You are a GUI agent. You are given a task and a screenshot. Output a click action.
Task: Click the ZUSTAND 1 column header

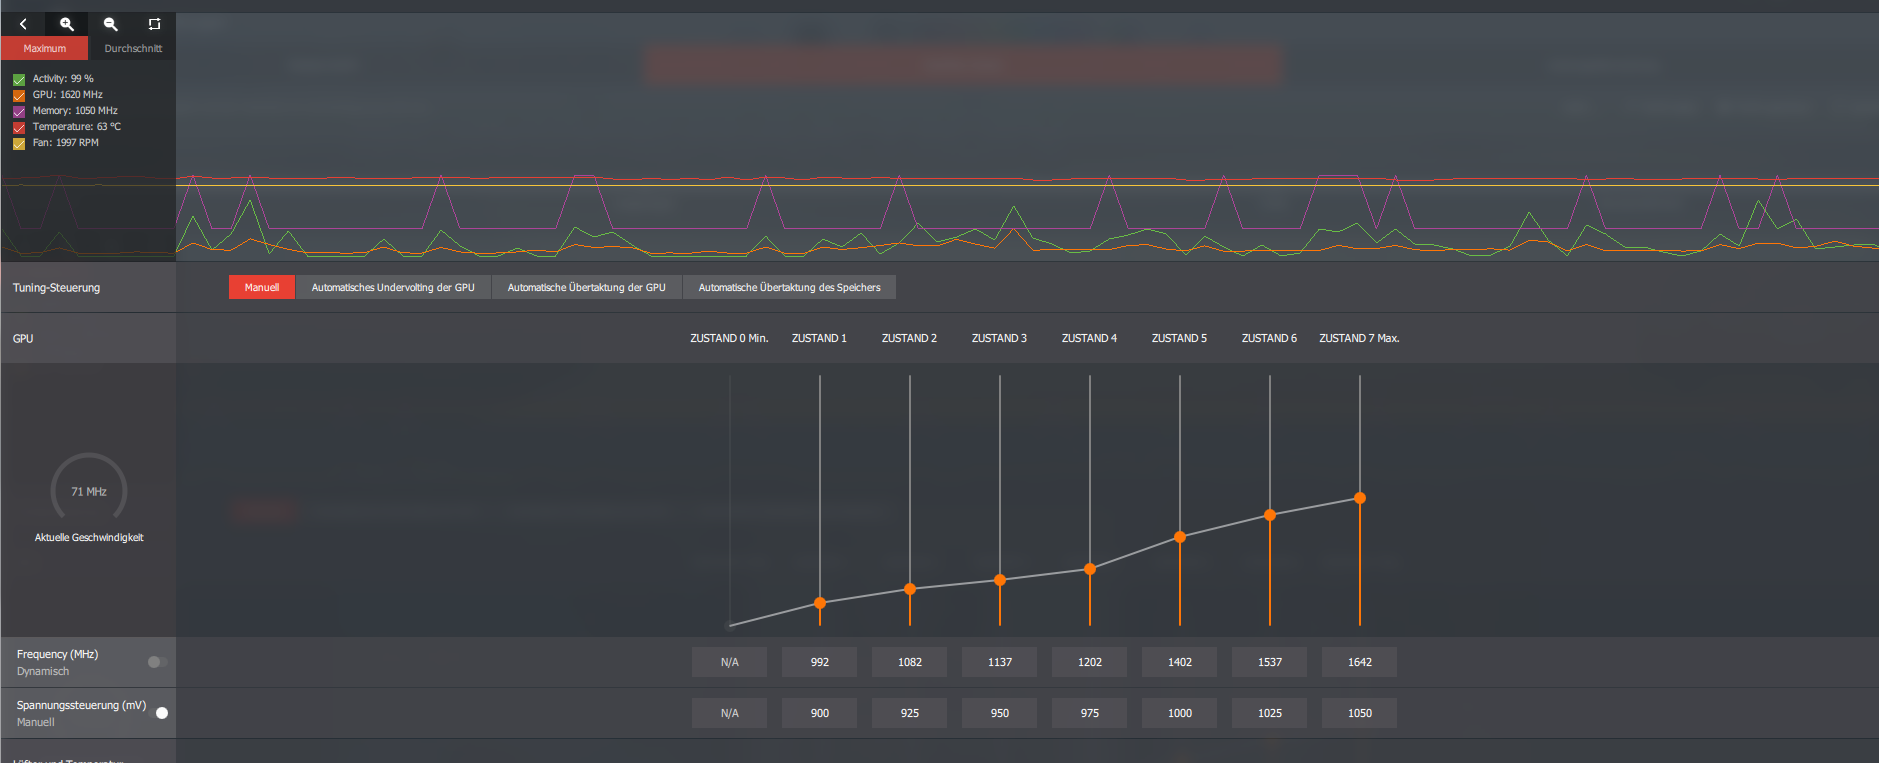pos(819,338)
